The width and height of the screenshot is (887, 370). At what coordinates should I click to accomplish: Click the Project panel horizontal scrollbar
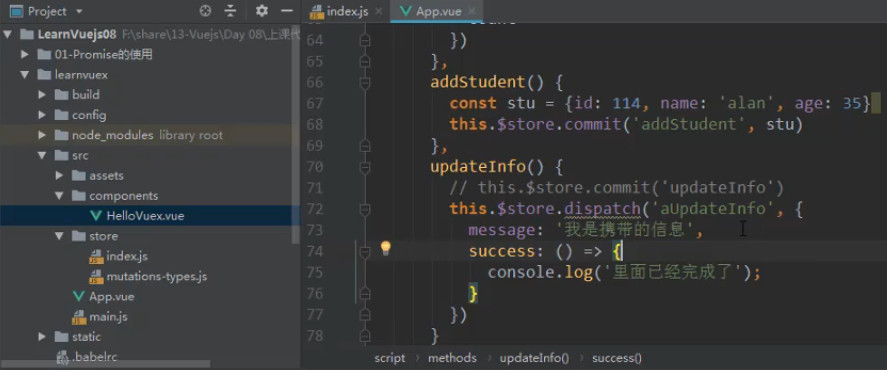105,364
